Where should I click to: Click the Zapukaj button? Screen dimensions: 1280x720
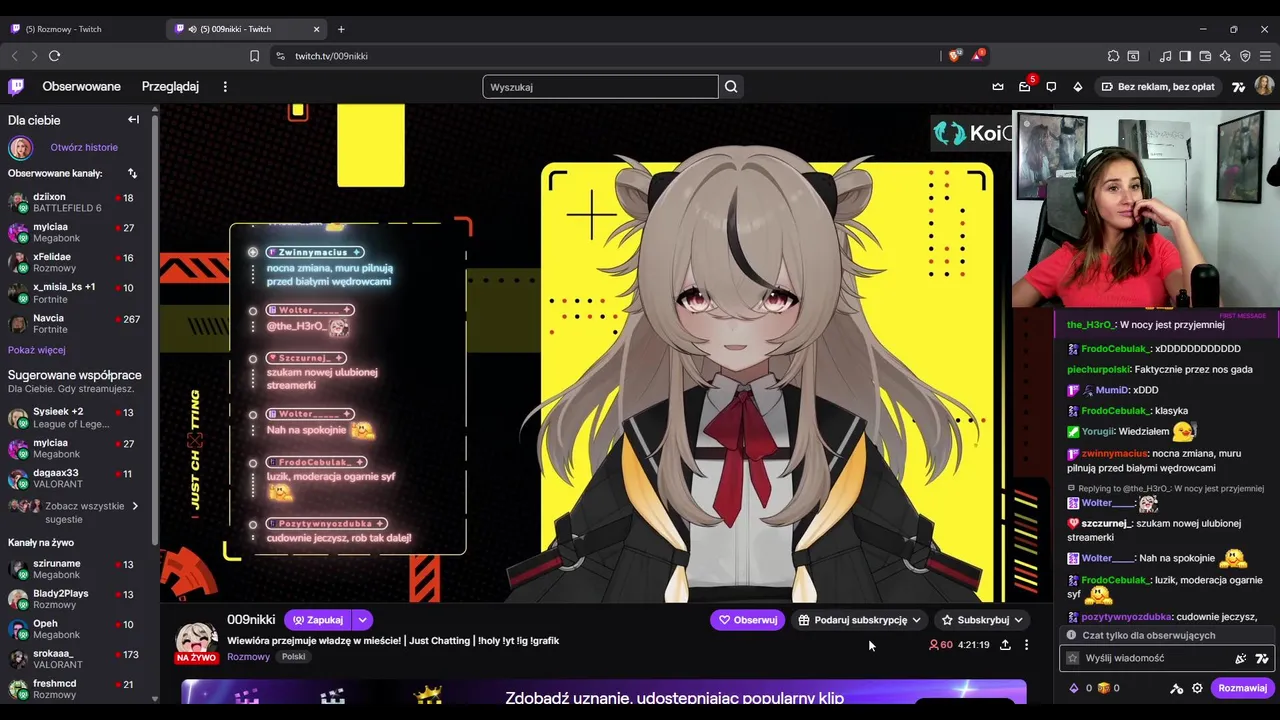pyautogui.click(x=318, y=620)
